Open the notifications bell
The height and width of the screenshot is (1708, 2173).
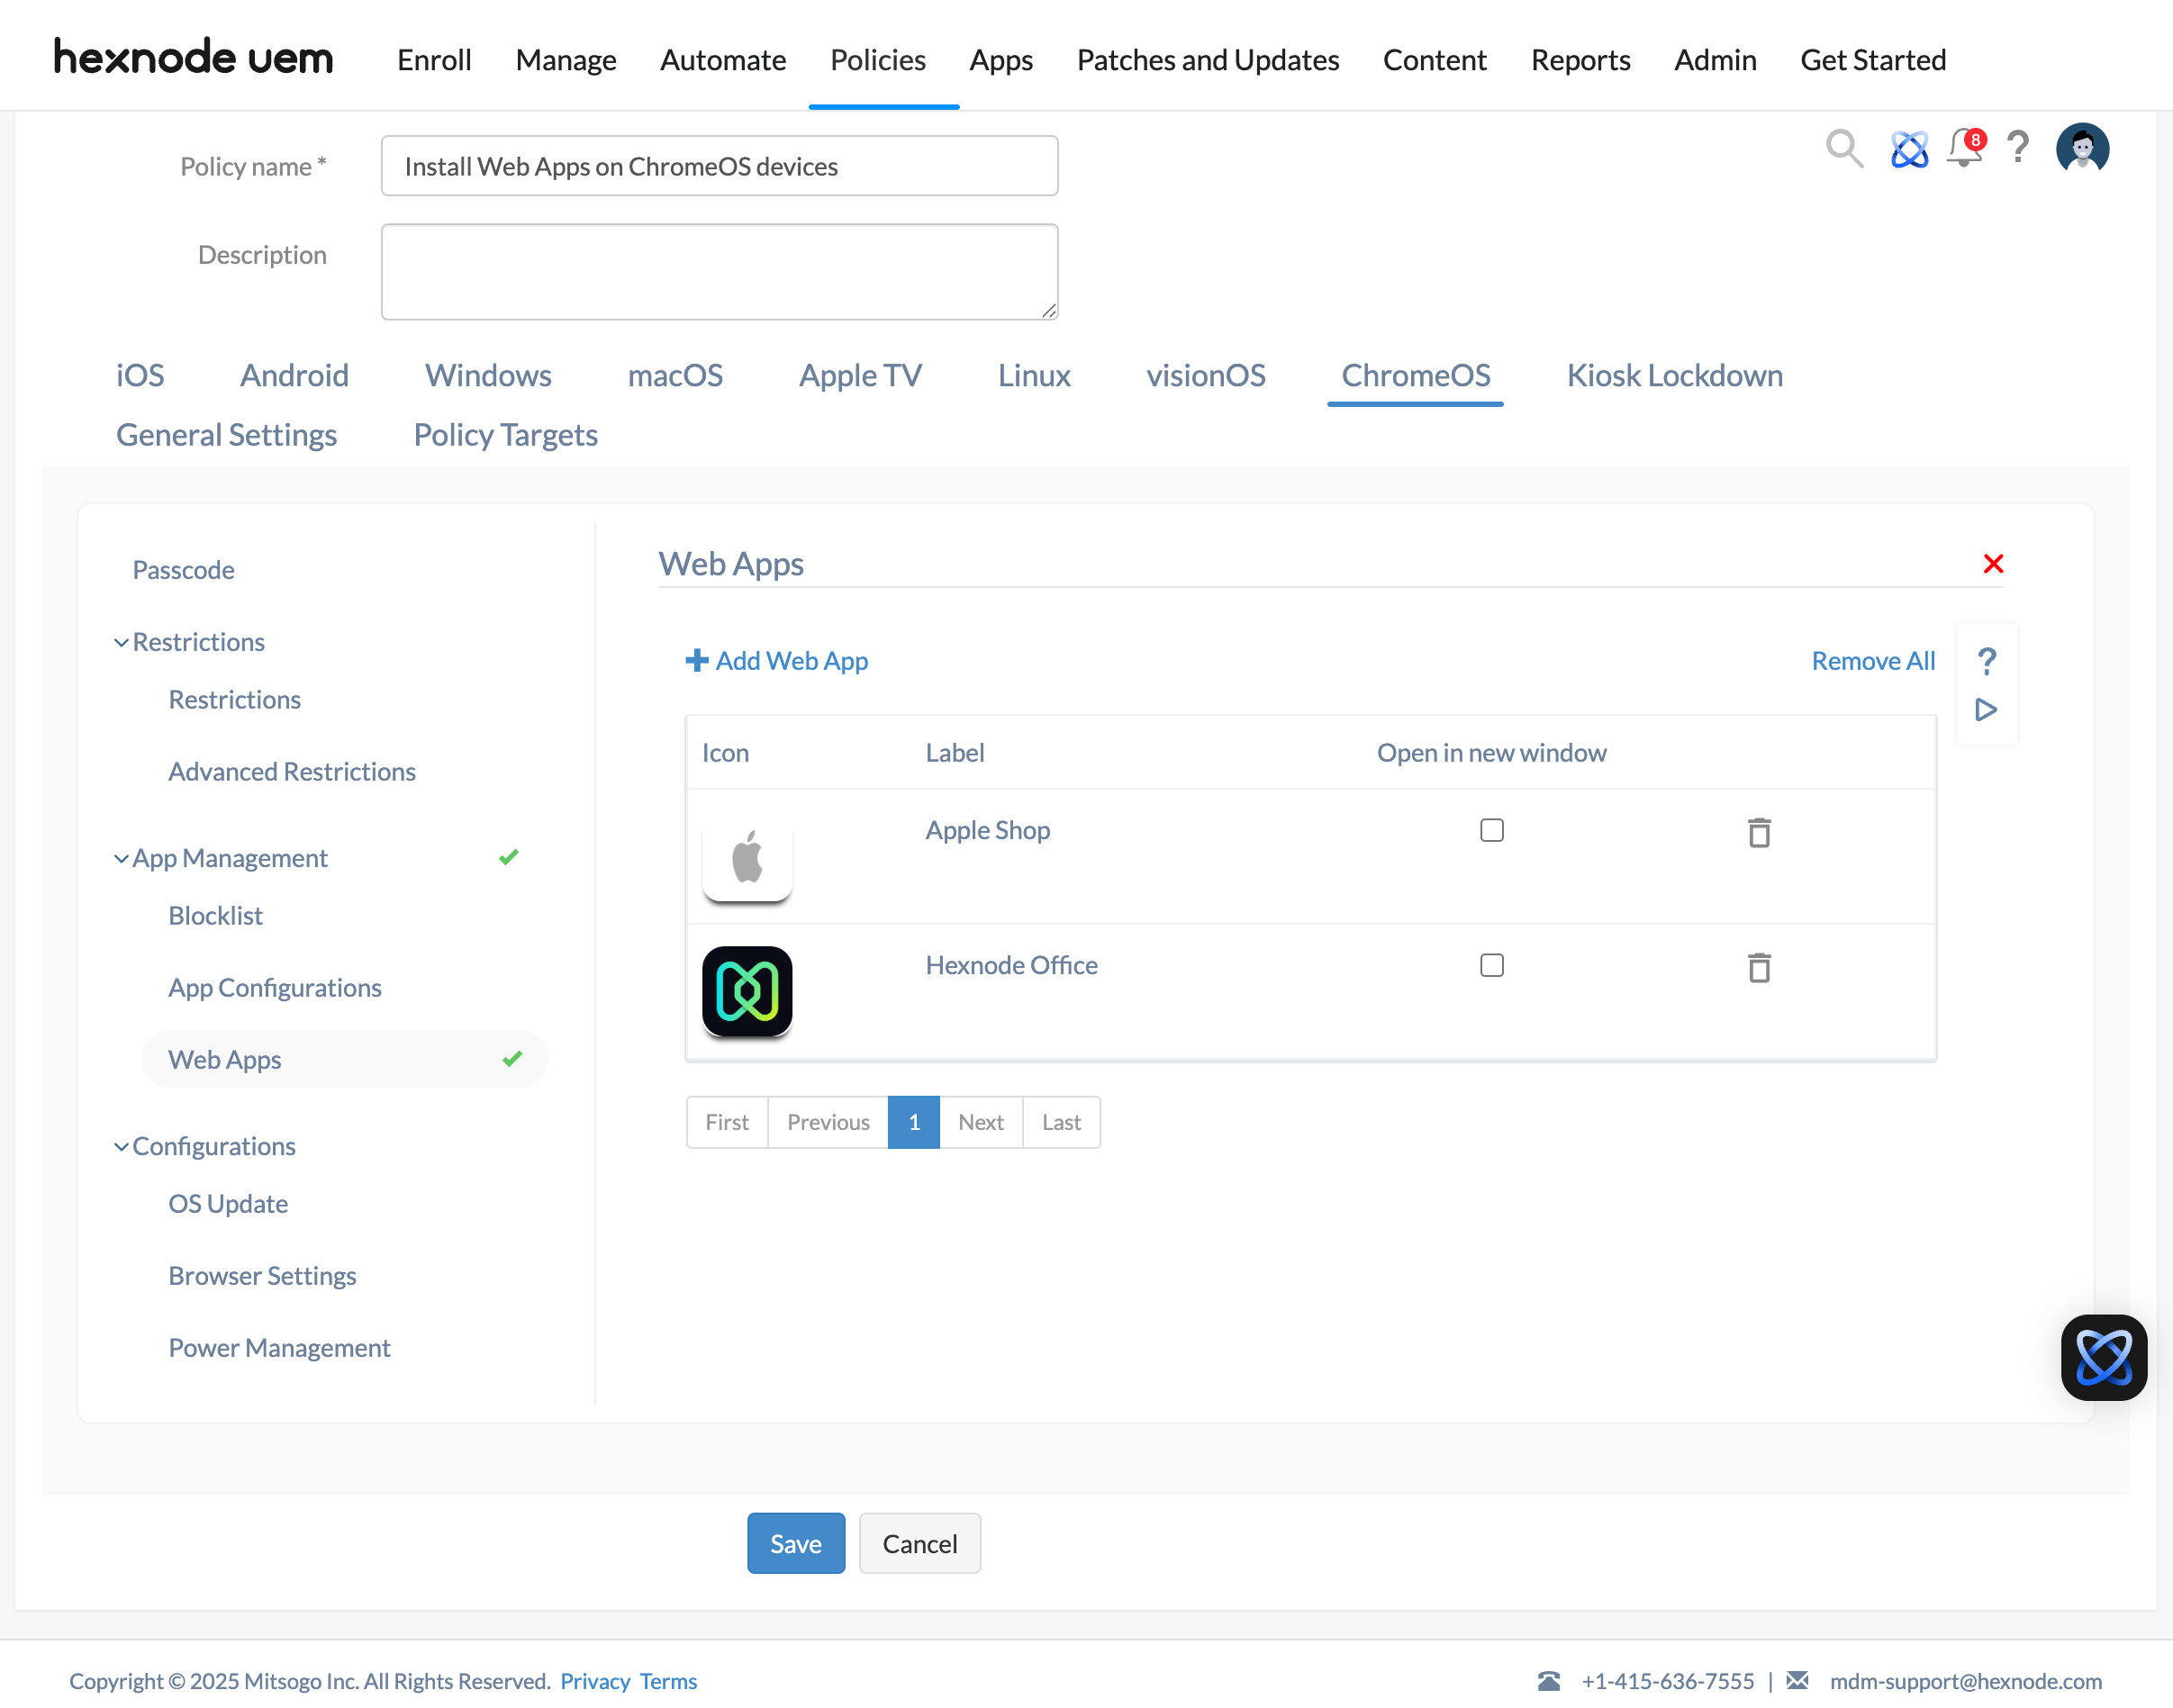coord(1965,148)
